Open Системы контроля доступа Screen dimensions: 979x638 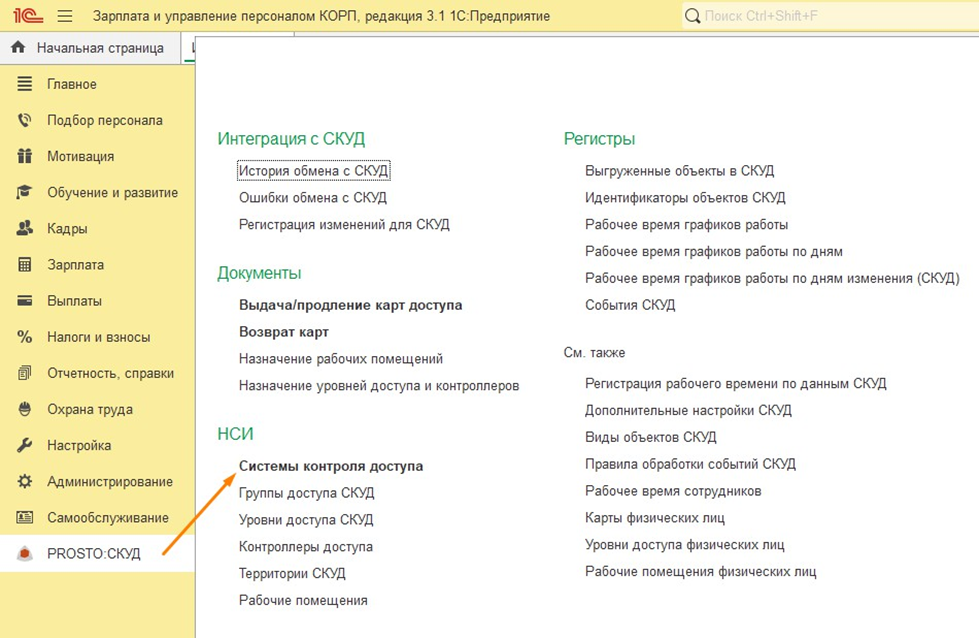[331, 466]
